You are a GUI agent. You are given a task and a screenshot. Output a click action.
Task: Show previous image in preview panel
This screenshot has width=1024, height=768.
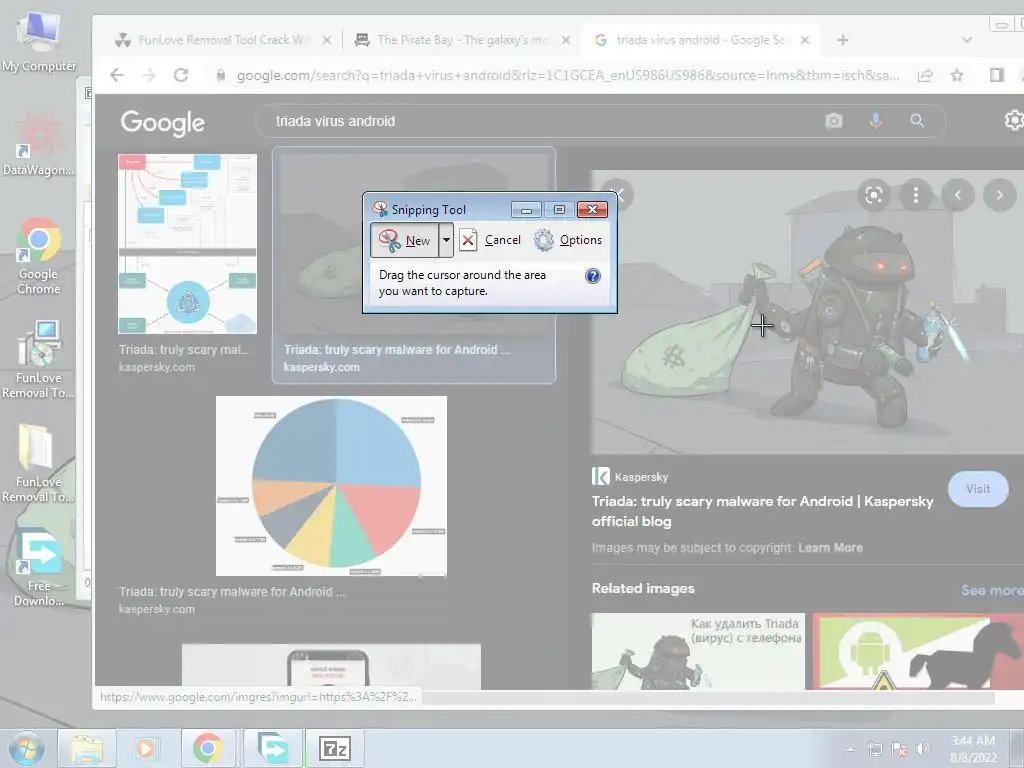957,195
